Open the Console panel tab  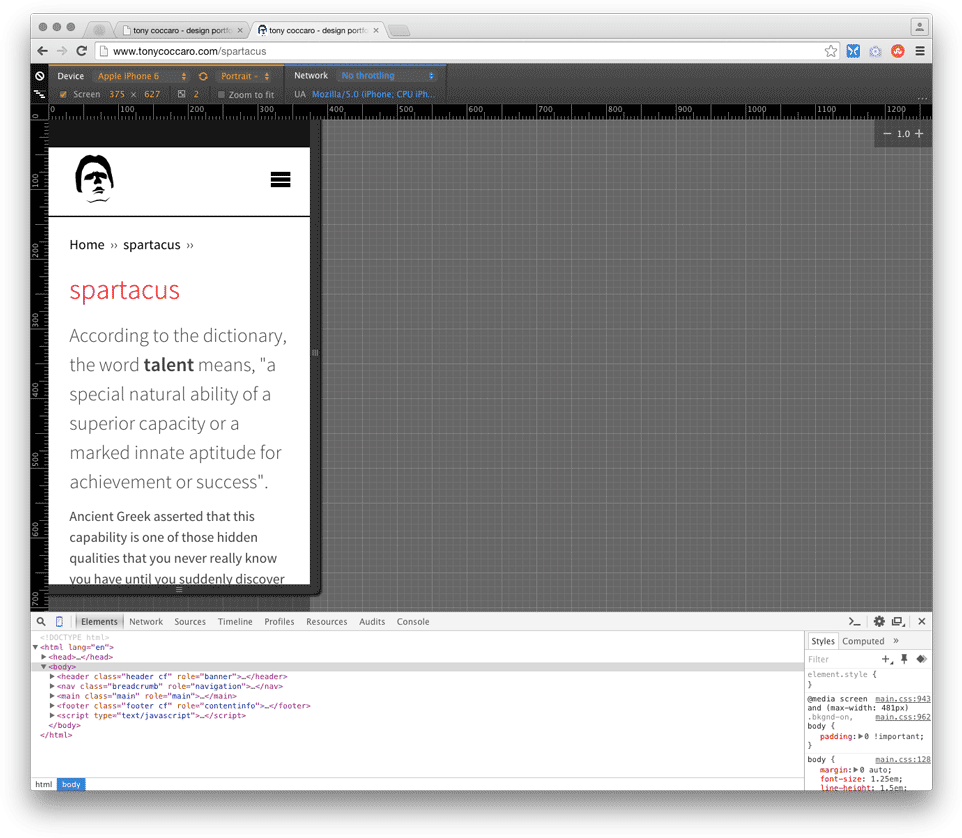coord(413,621)
